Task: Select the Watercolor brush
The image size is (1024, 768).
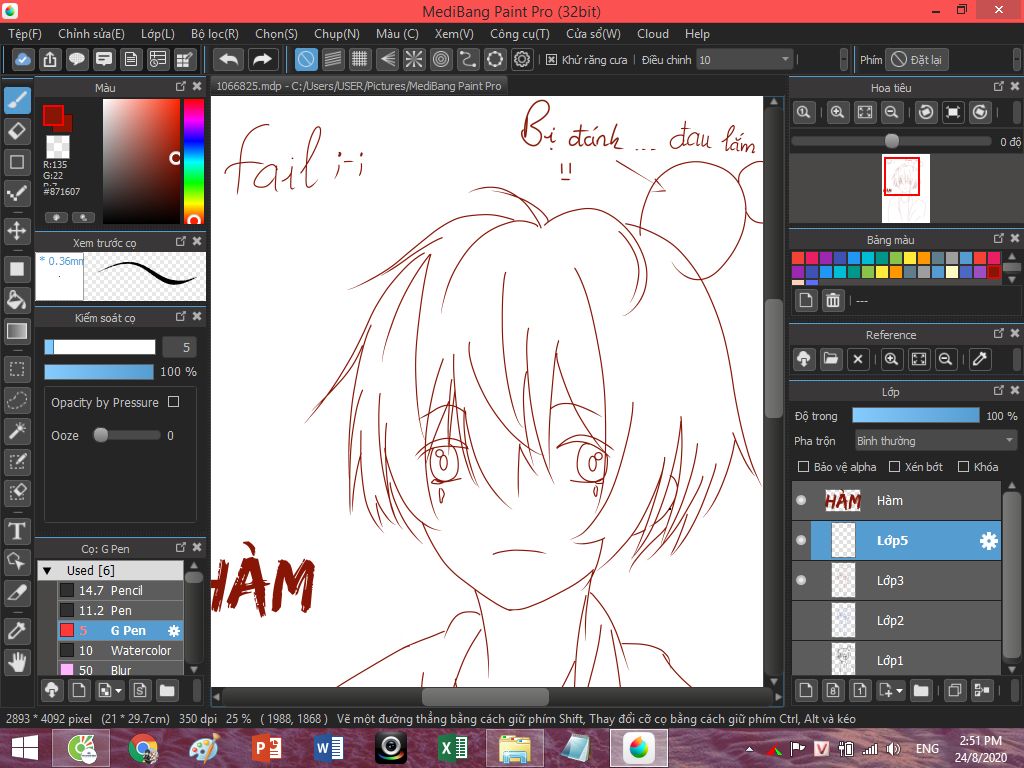Action: click(120, 650)
